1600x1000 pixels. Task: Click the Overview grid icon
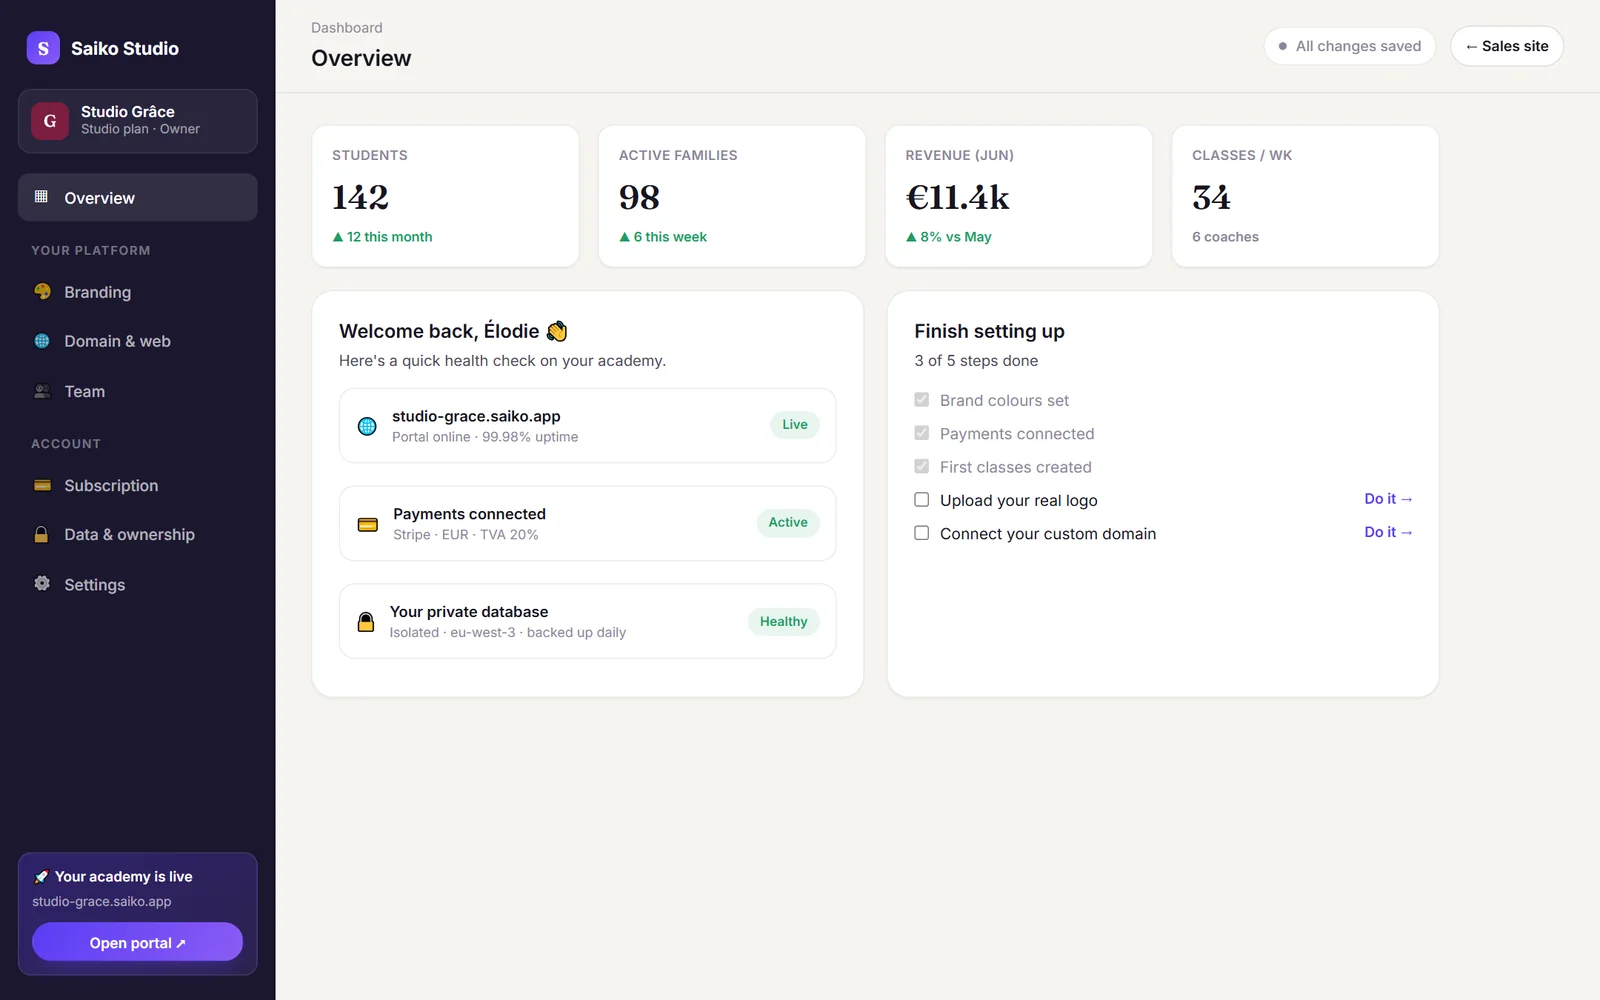coord(41,197)
